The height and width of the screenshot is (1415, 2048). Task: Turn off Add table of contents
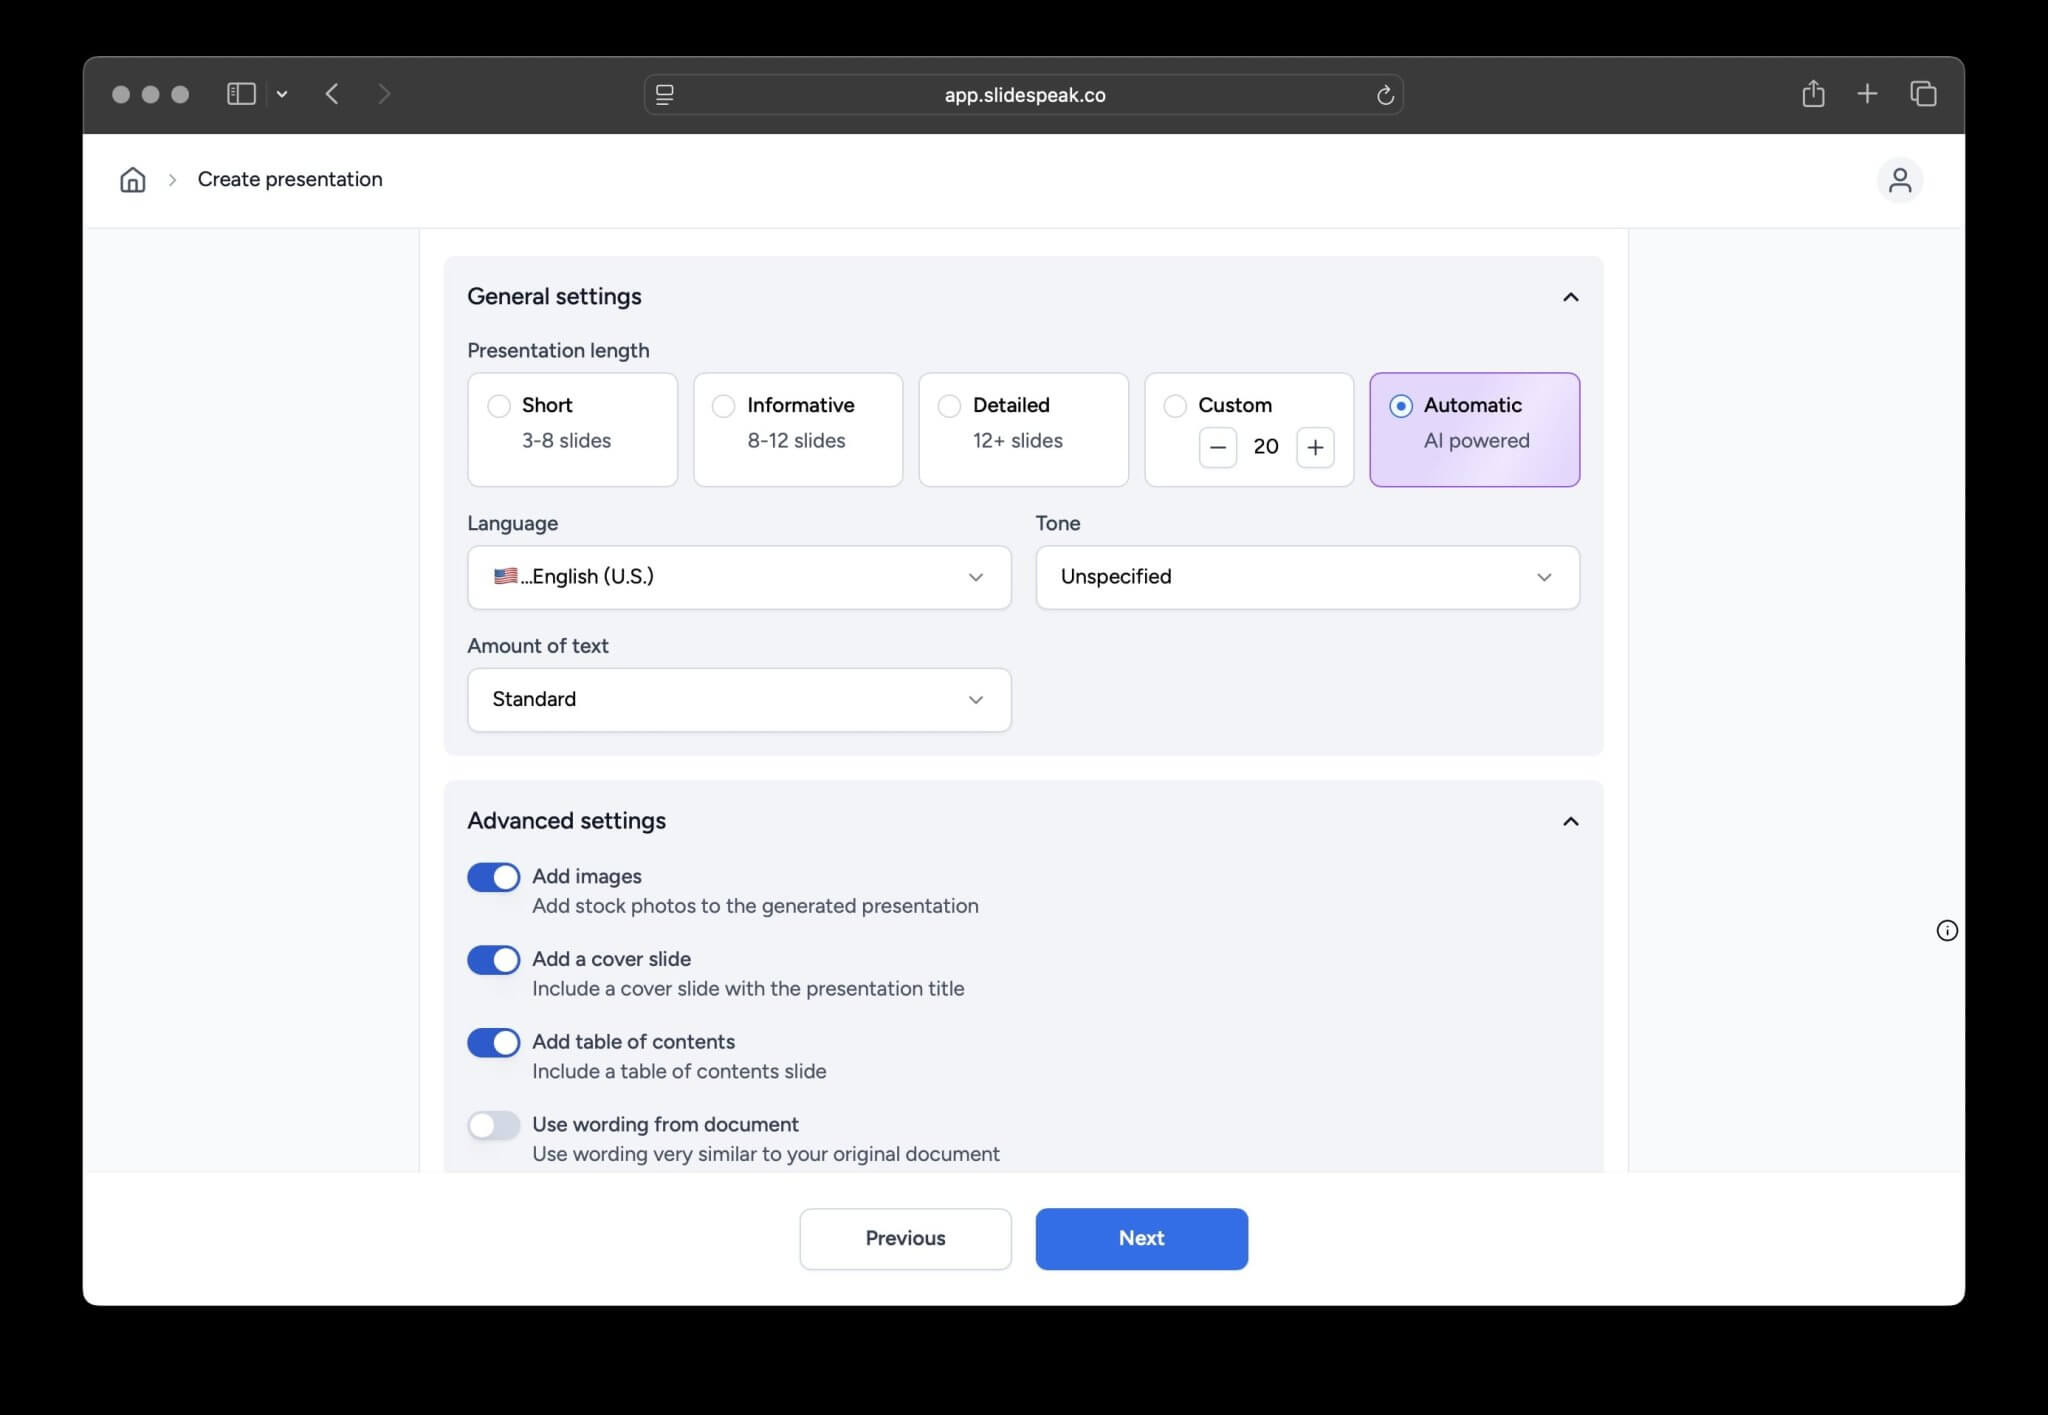click(493, 1042)
